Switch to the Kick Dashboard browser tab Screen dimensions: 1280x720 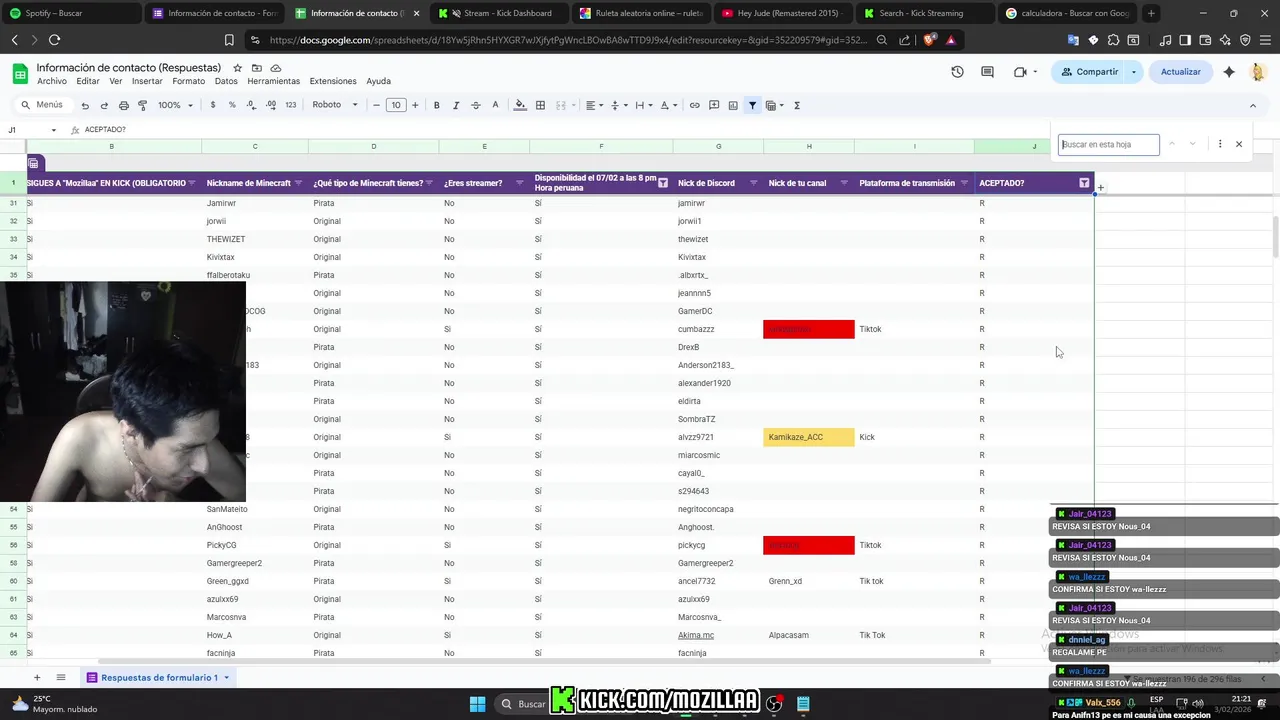(x=500, y=13)
